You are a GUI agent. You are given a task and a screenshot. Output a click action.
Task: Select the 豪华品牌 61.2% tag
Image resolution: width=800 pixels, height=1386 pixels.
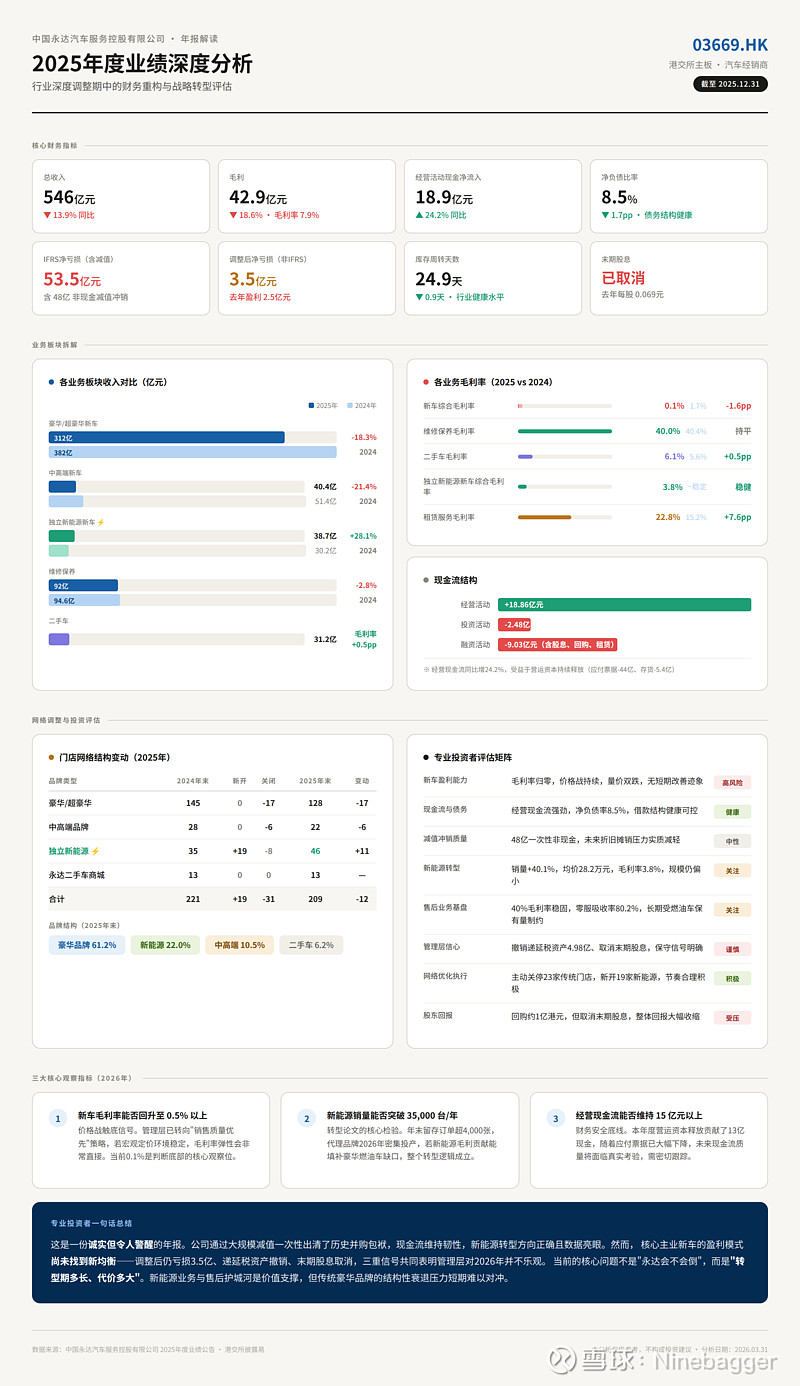(x=87, y=945)
